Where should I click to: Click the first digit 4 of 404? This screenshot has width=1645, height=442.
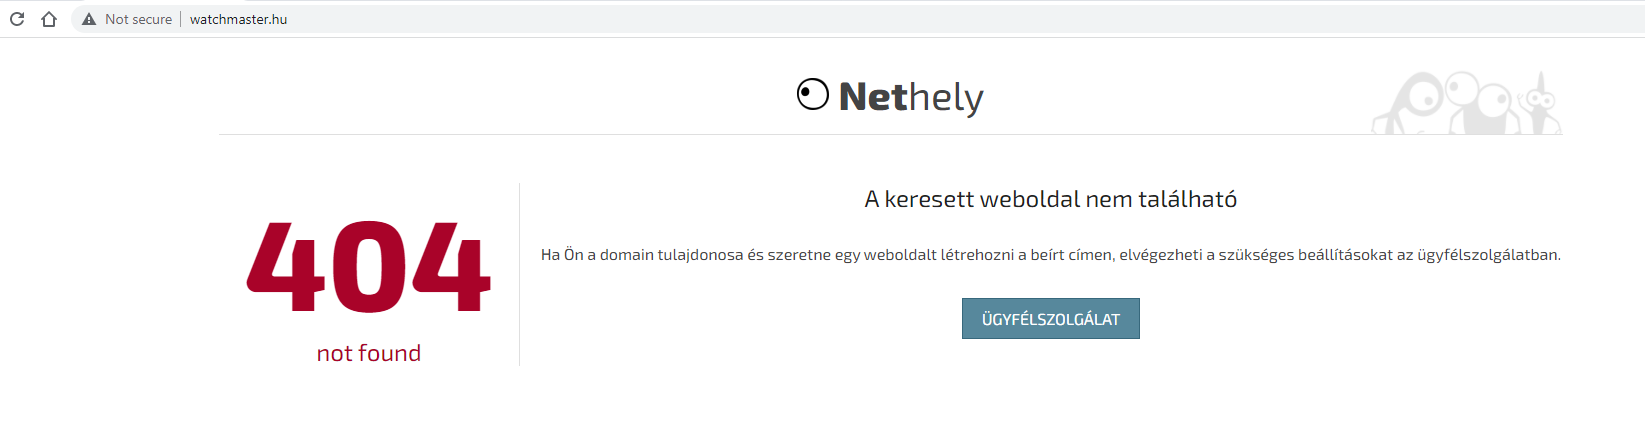(x=287, y=267)
